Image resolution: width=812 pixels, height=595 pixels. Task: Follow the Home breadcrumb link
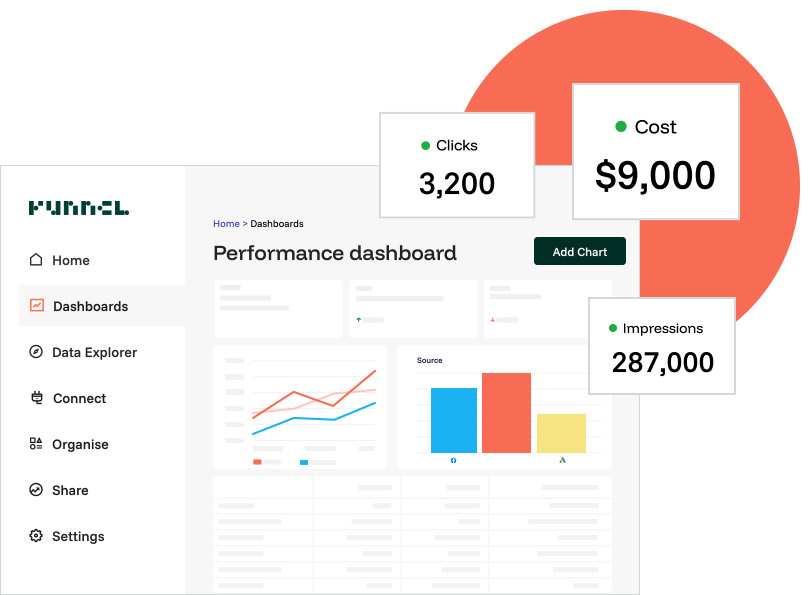coord(226,224)
